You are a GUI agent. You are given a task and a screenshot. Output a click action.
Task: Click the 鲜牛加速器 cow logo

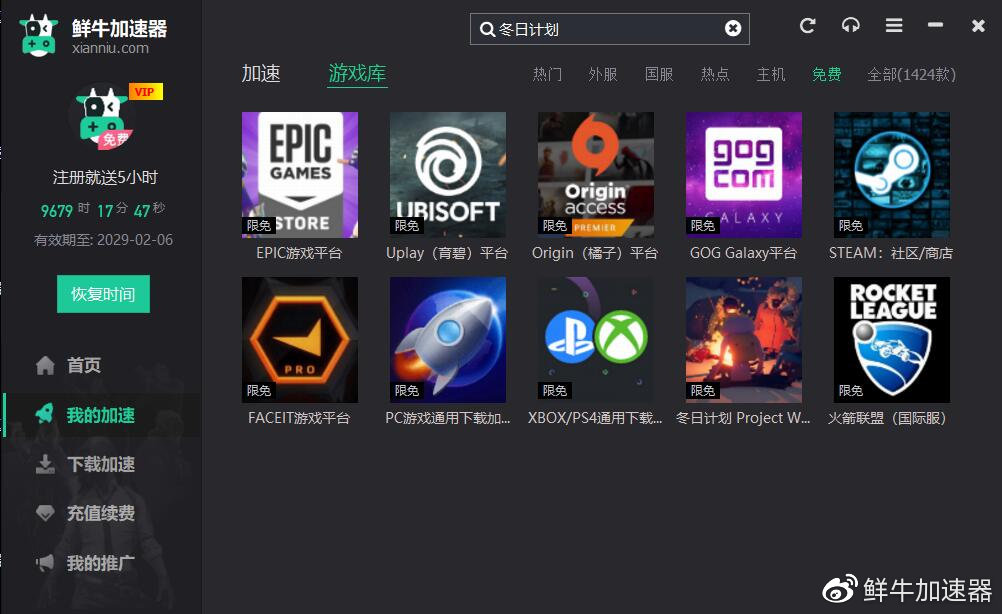[x=38, y=36]
